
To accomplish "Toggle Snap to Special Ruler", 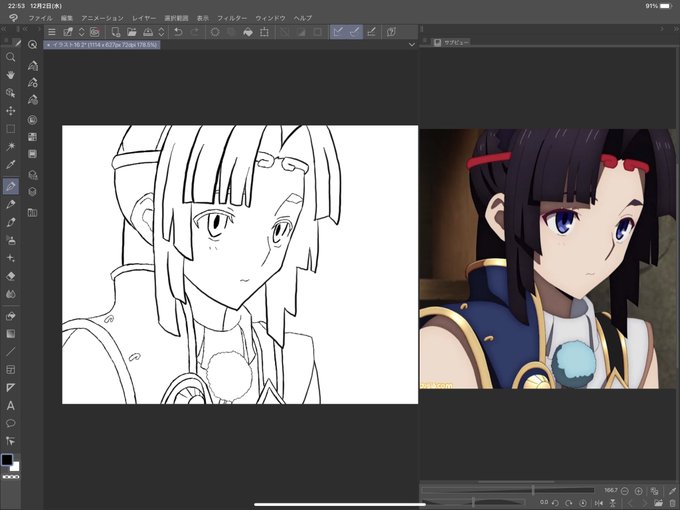I will 355,32.
